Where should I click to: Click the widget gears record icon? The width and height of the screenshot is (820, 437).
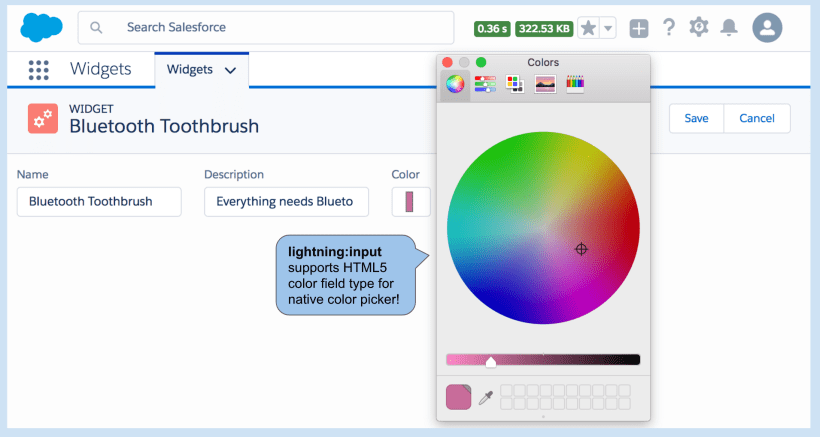click(43, 119)
